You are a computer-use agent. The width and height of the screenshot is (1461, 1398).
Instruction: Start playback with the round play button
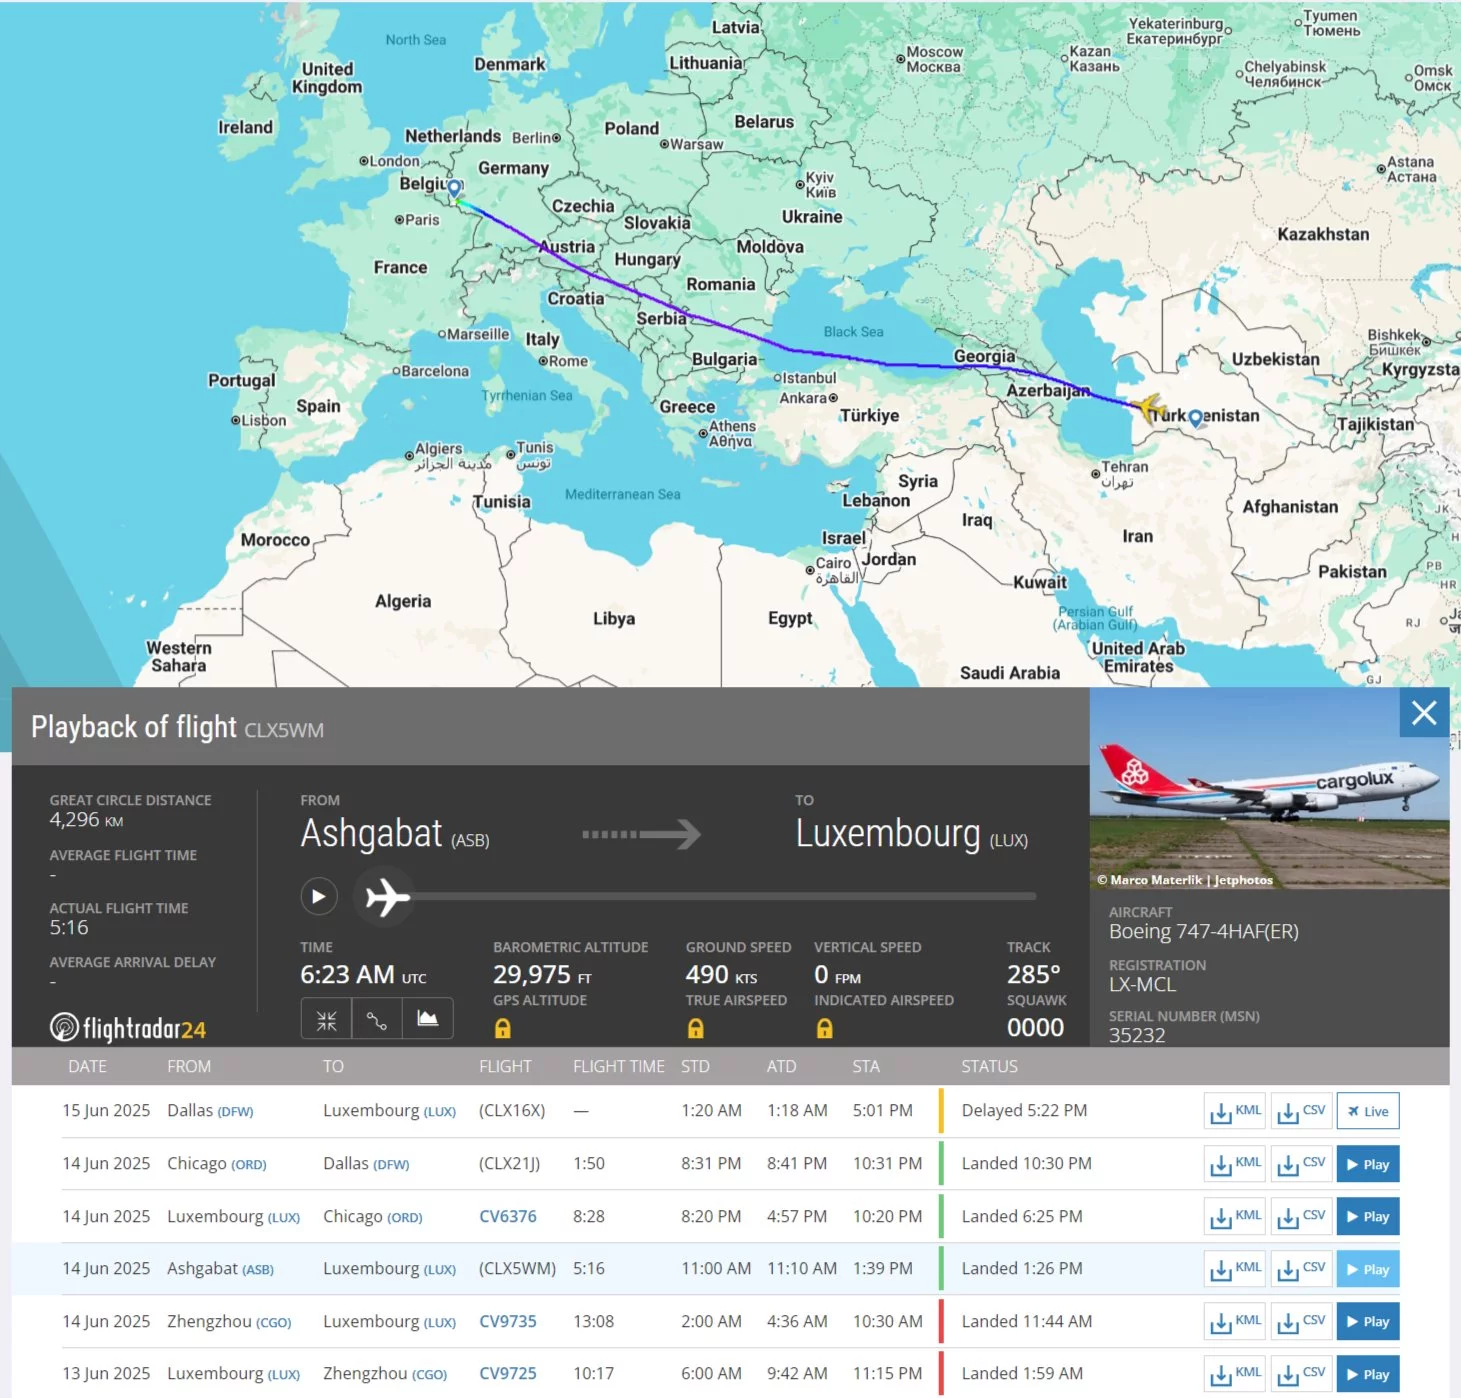[x=319, y=896]
